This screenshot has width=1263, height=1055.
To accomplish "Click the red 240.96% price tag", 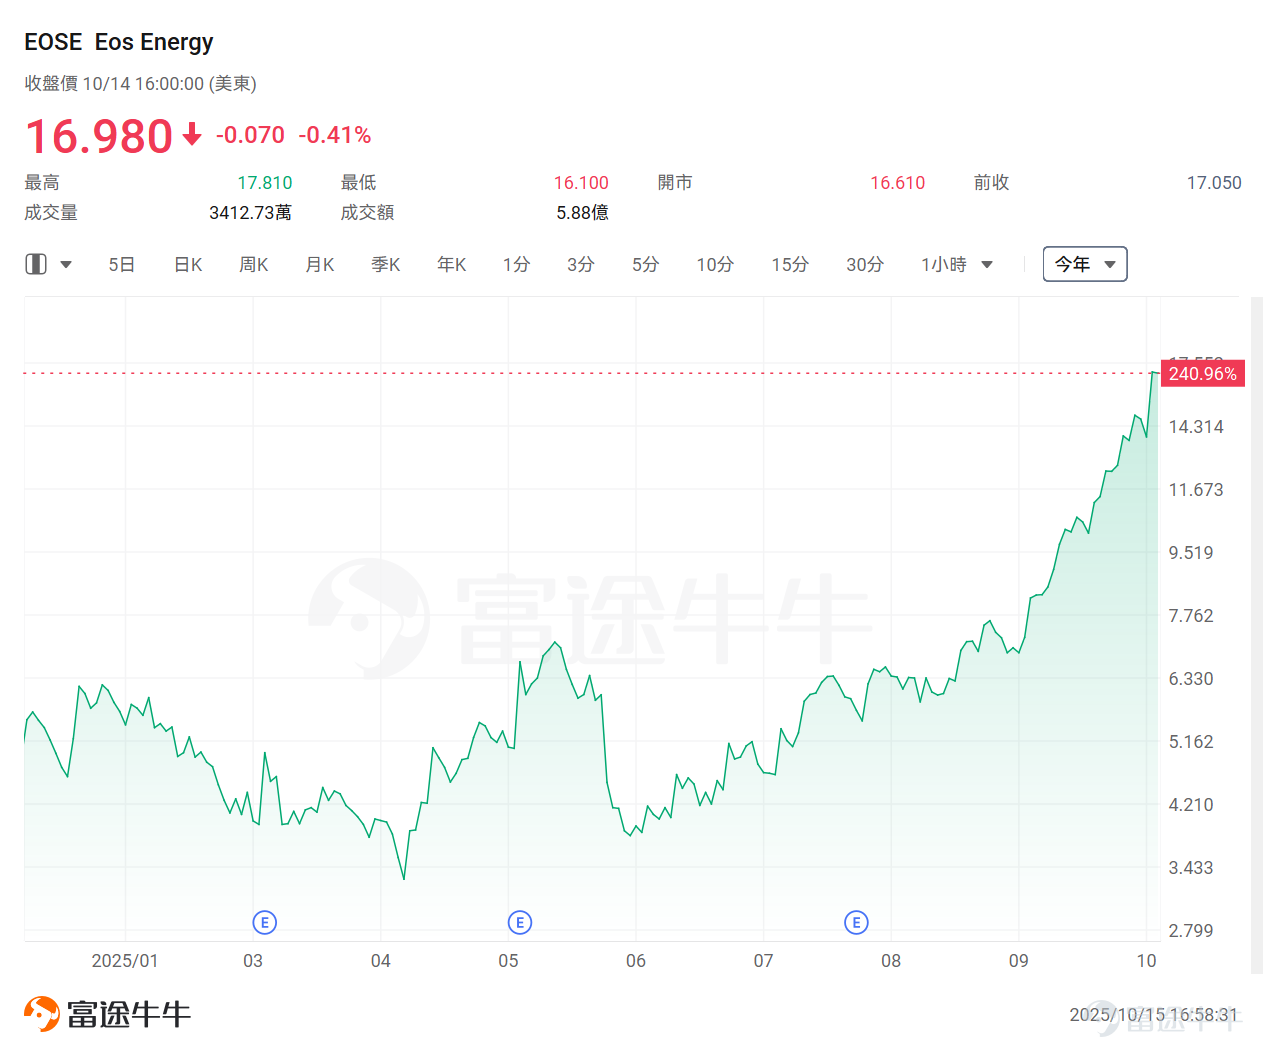I will point(1202,373).
